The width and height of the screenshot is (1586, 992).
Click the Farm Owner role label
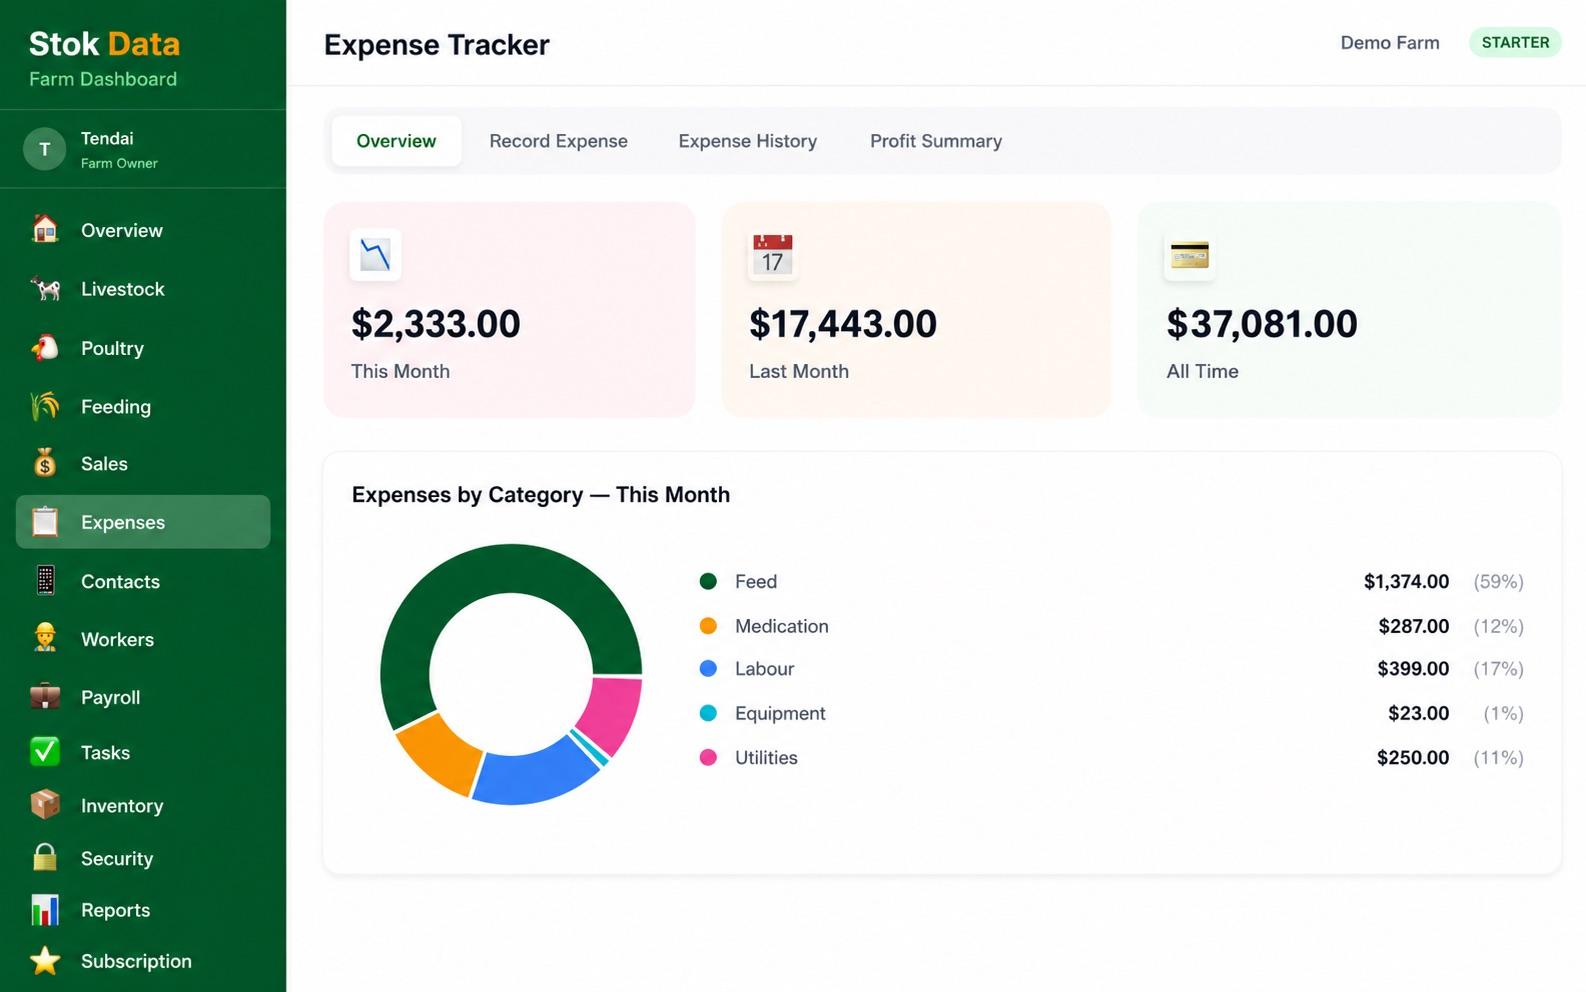[119, 163]
